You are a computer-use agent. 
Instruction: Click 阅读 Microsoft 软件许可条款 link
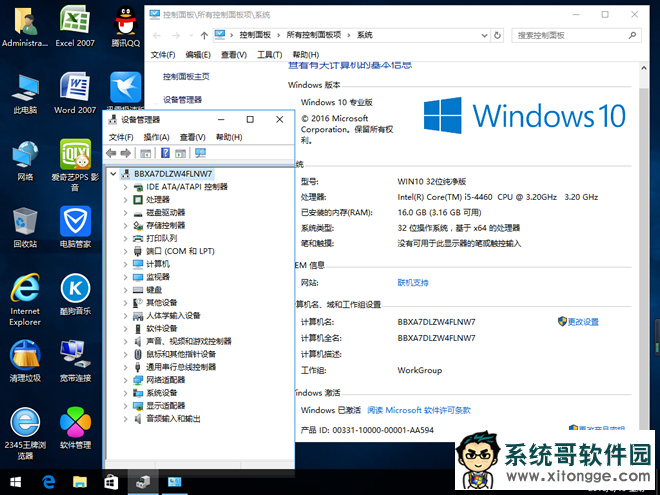(x=419, y=410)
